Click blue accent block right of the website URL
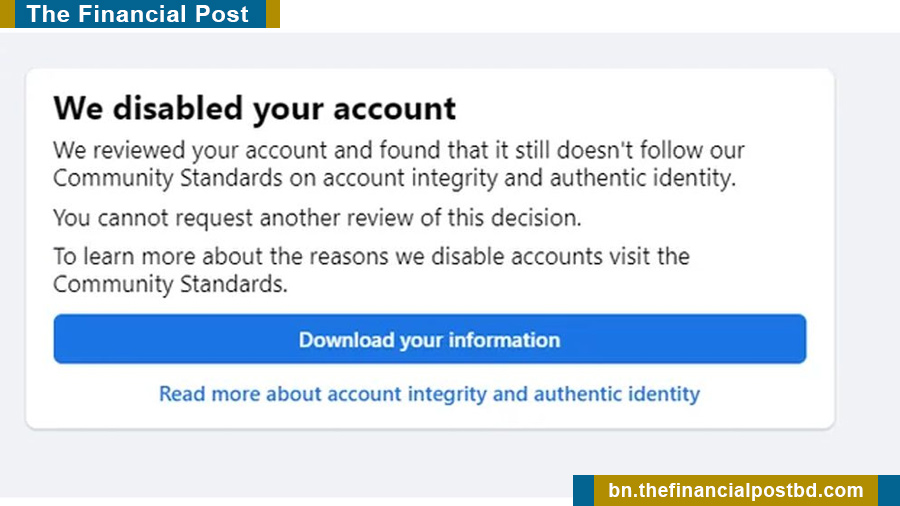Image resolution: width=900 pixels, height=506 pixels. 888,490
